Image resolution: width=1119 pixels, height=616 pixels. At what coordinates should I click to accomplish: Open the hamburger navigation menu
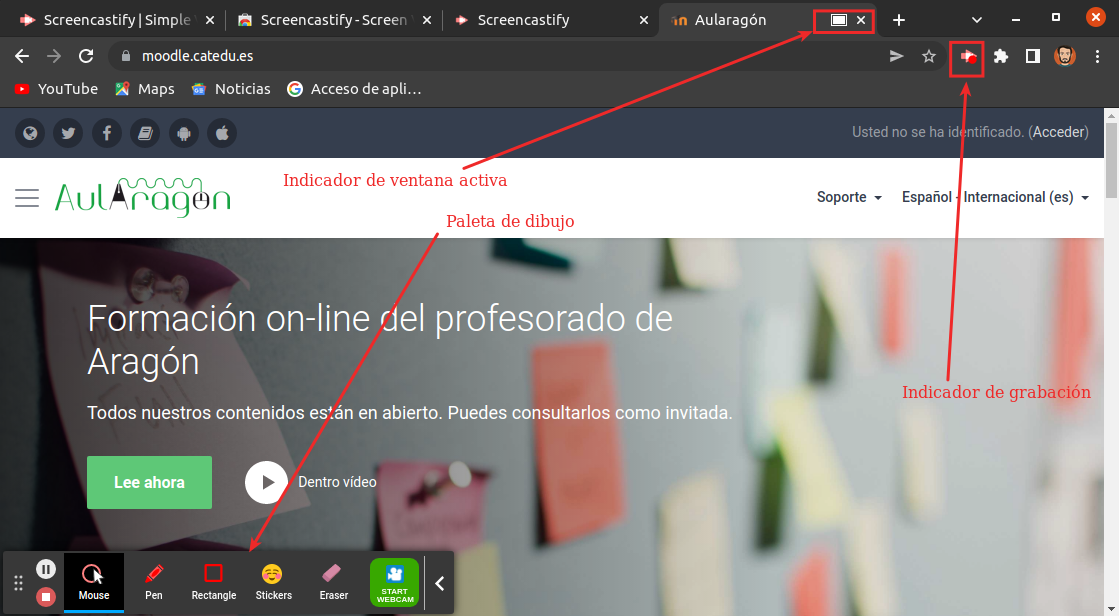click(27, 198)
